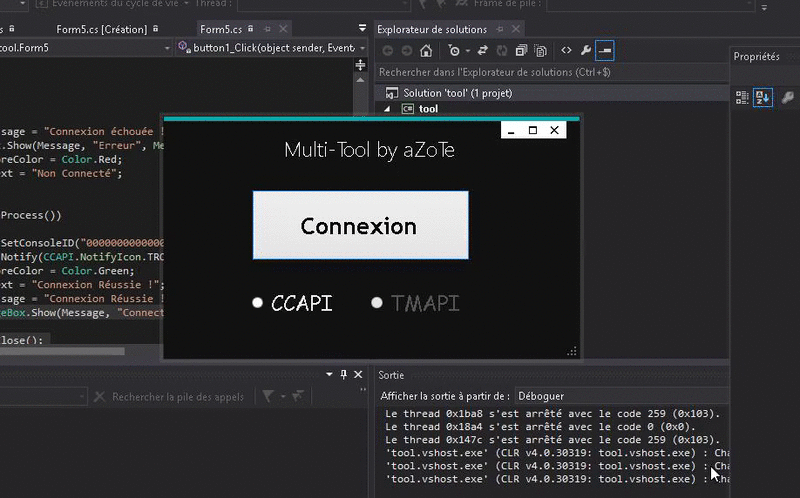Click the output line with thread 0x18a4
Screen dimensions: 800x498
click(540, 427)
